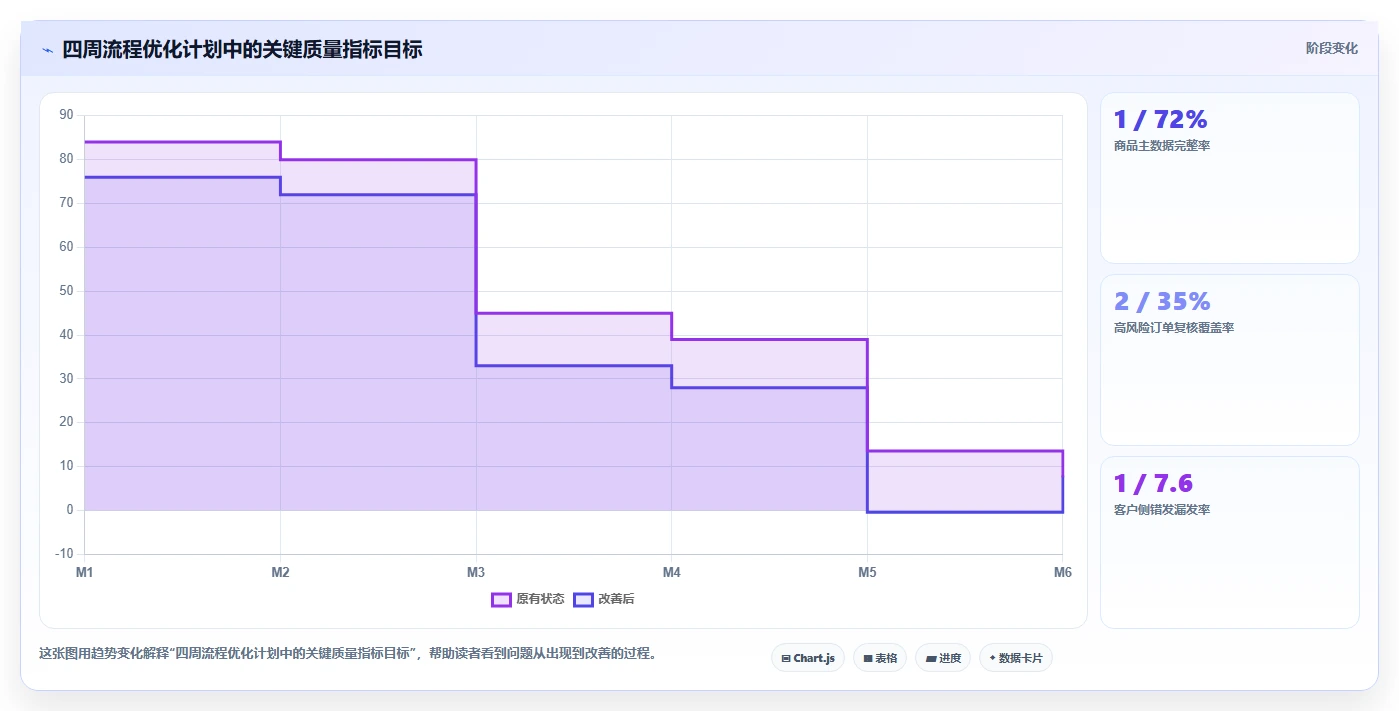Select the 数据卡片 chip
Screen dimensions: 1399x711
[1016, 658]
